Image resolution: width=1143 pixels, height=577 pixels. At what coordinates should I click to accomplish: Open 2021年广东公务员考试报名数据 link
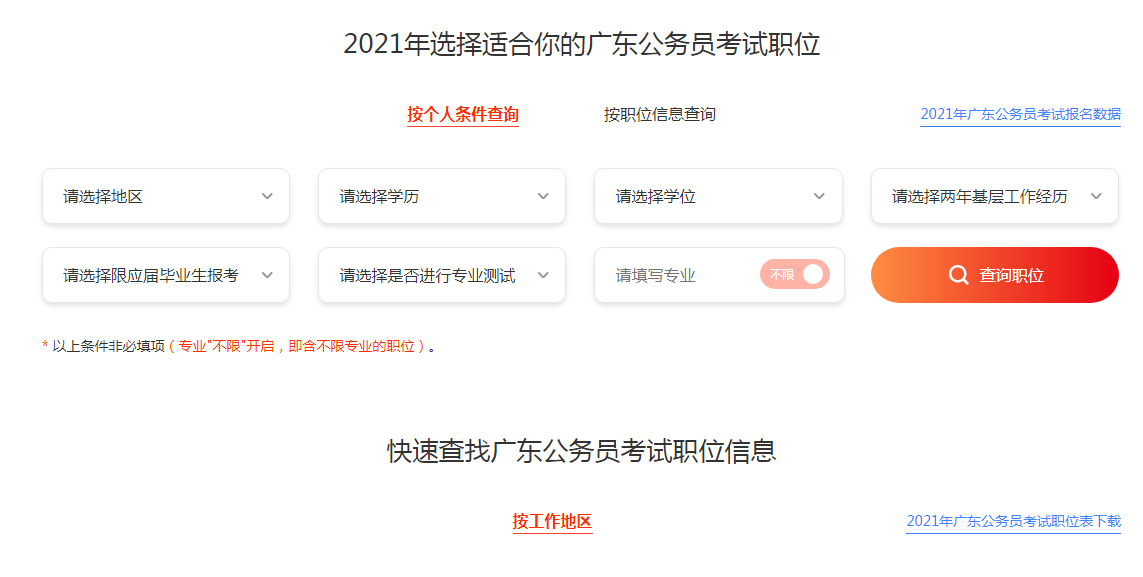pyautogui.click(x=1020, y=115)
